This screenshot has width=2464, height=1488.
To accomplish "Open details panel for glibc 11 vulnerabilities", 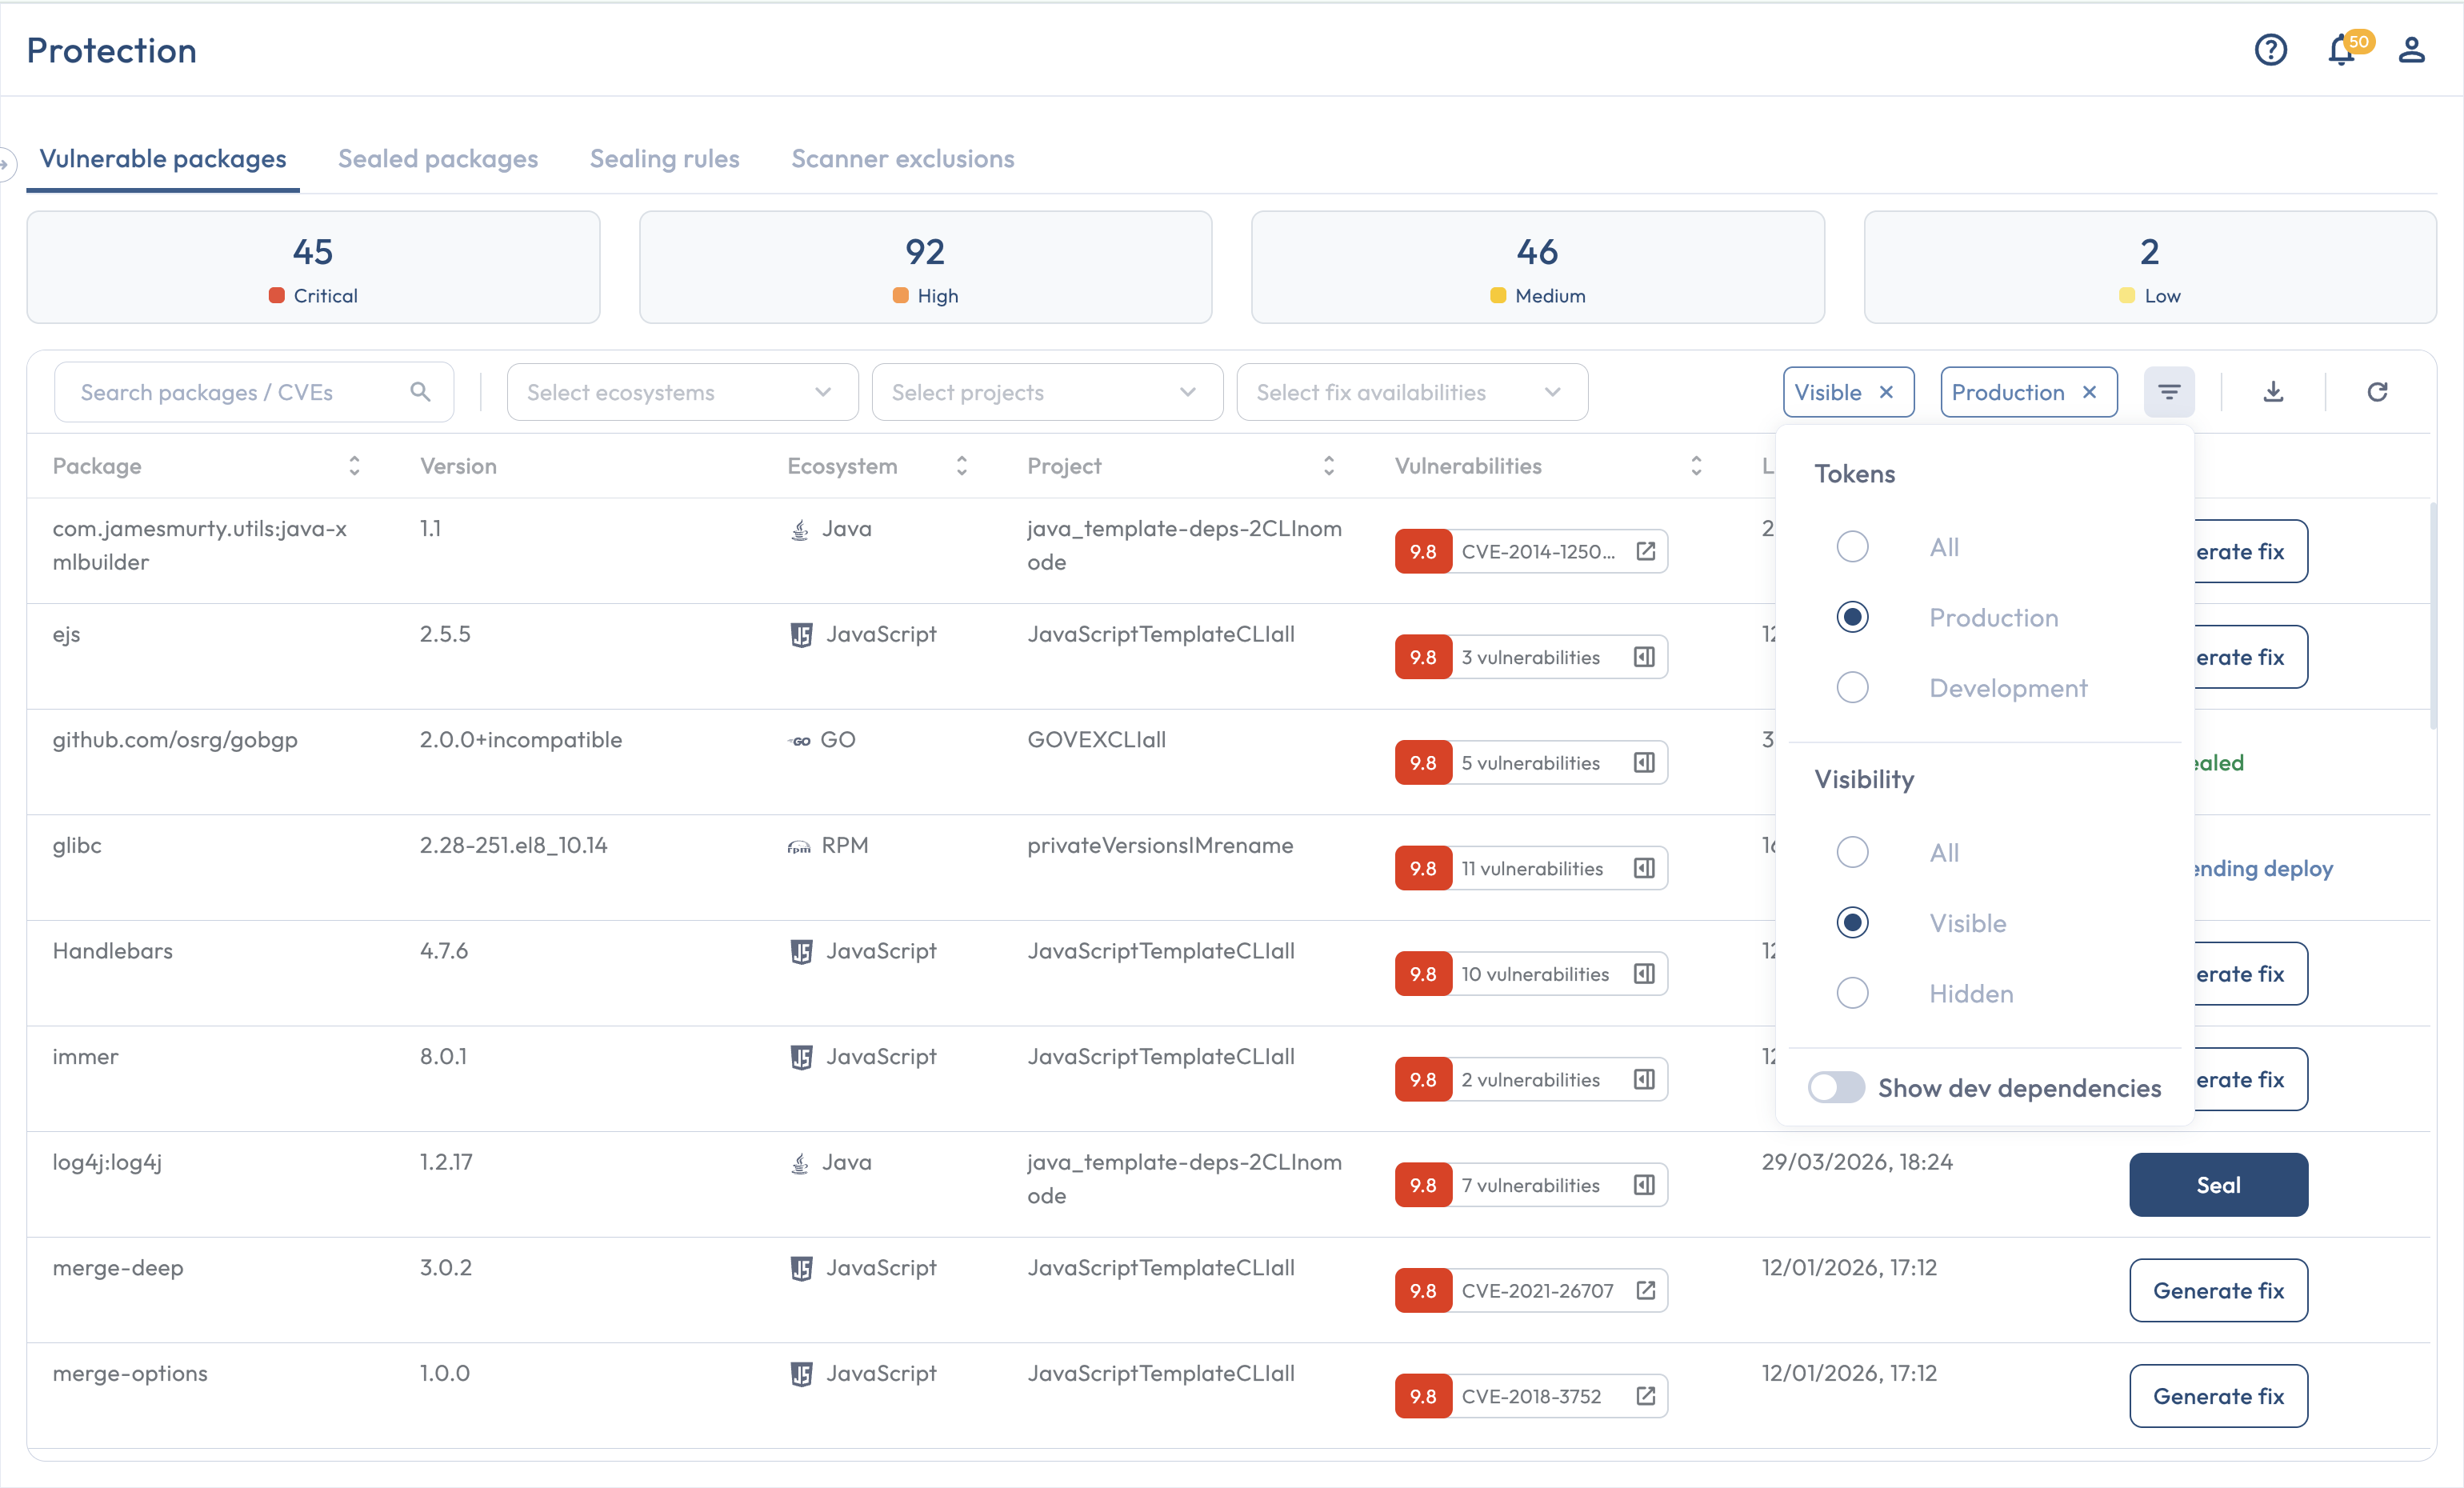I will [x=1644, y=868].
